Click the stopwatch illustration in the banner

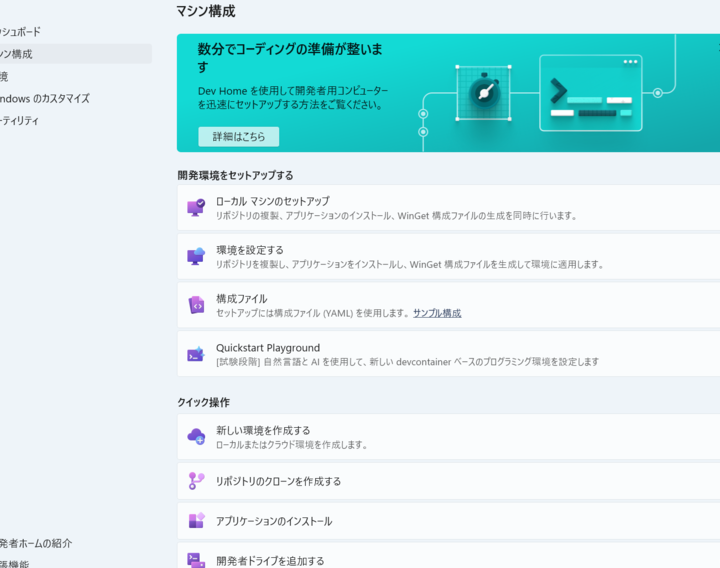(x=484, y=92)
